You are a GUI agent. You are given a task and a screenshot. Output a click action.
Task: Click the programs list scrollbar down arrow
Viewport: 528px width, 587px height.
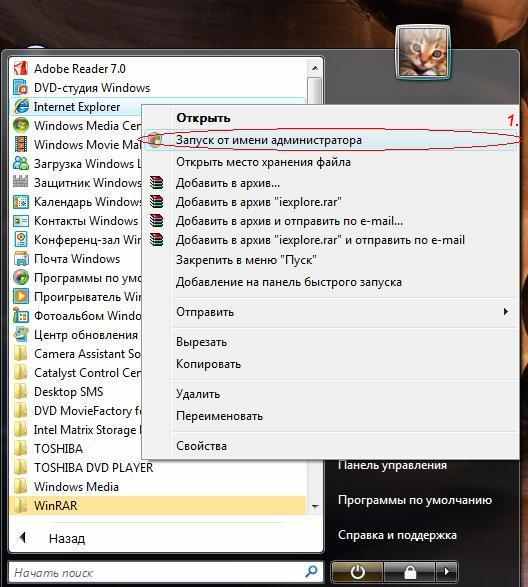pyautogui.click(x=315, y=506)
